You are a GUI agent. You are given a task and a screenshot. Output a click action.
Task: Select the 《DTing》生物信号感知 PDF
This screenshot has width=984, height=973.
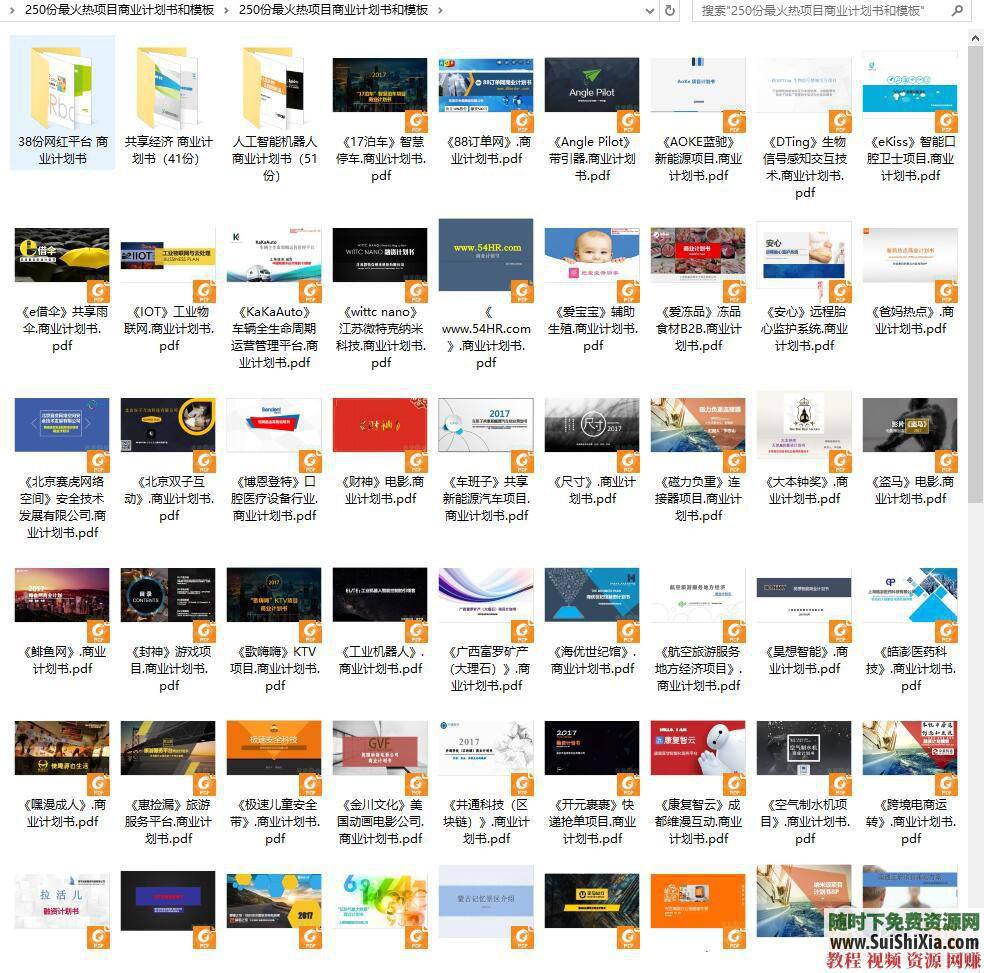805,127
